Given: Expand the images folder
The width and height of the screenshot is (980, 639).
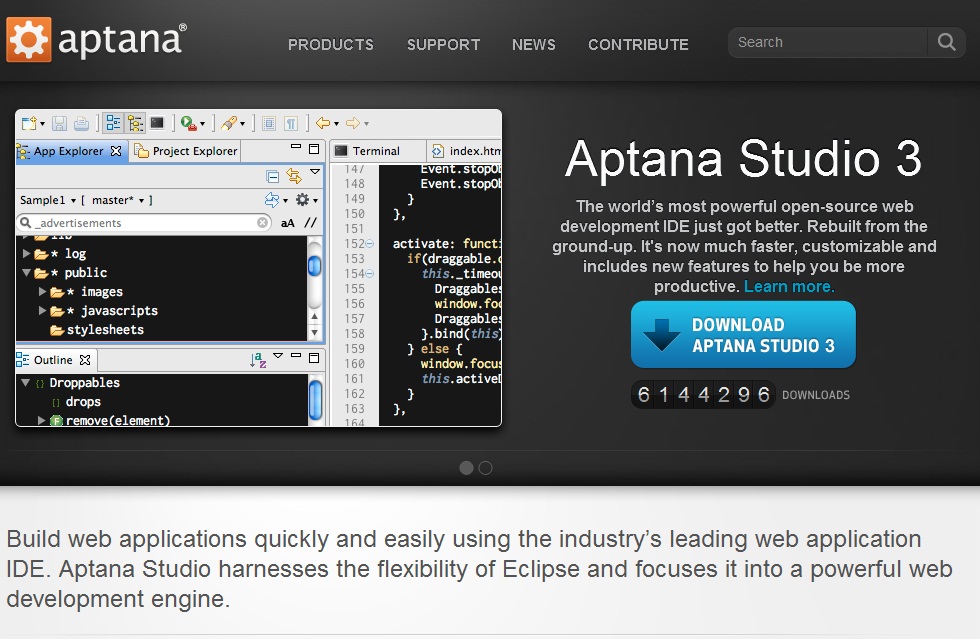Looking at the screenshot, I should (42, 291).
